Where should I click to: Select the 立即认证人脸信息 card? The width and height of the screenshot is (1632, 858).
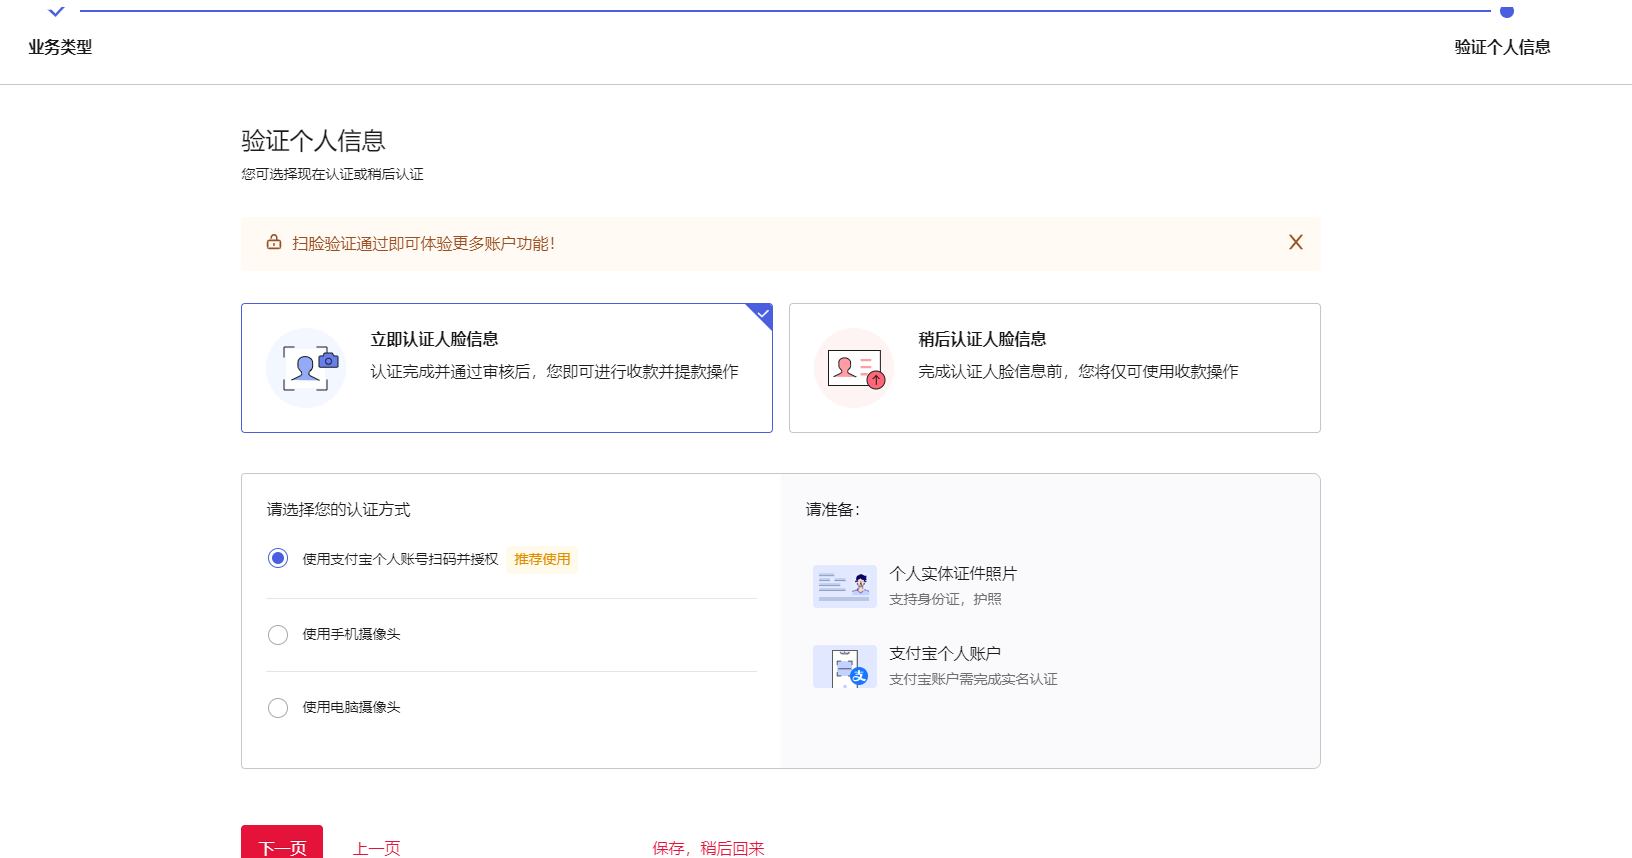[x=506, y=368]
